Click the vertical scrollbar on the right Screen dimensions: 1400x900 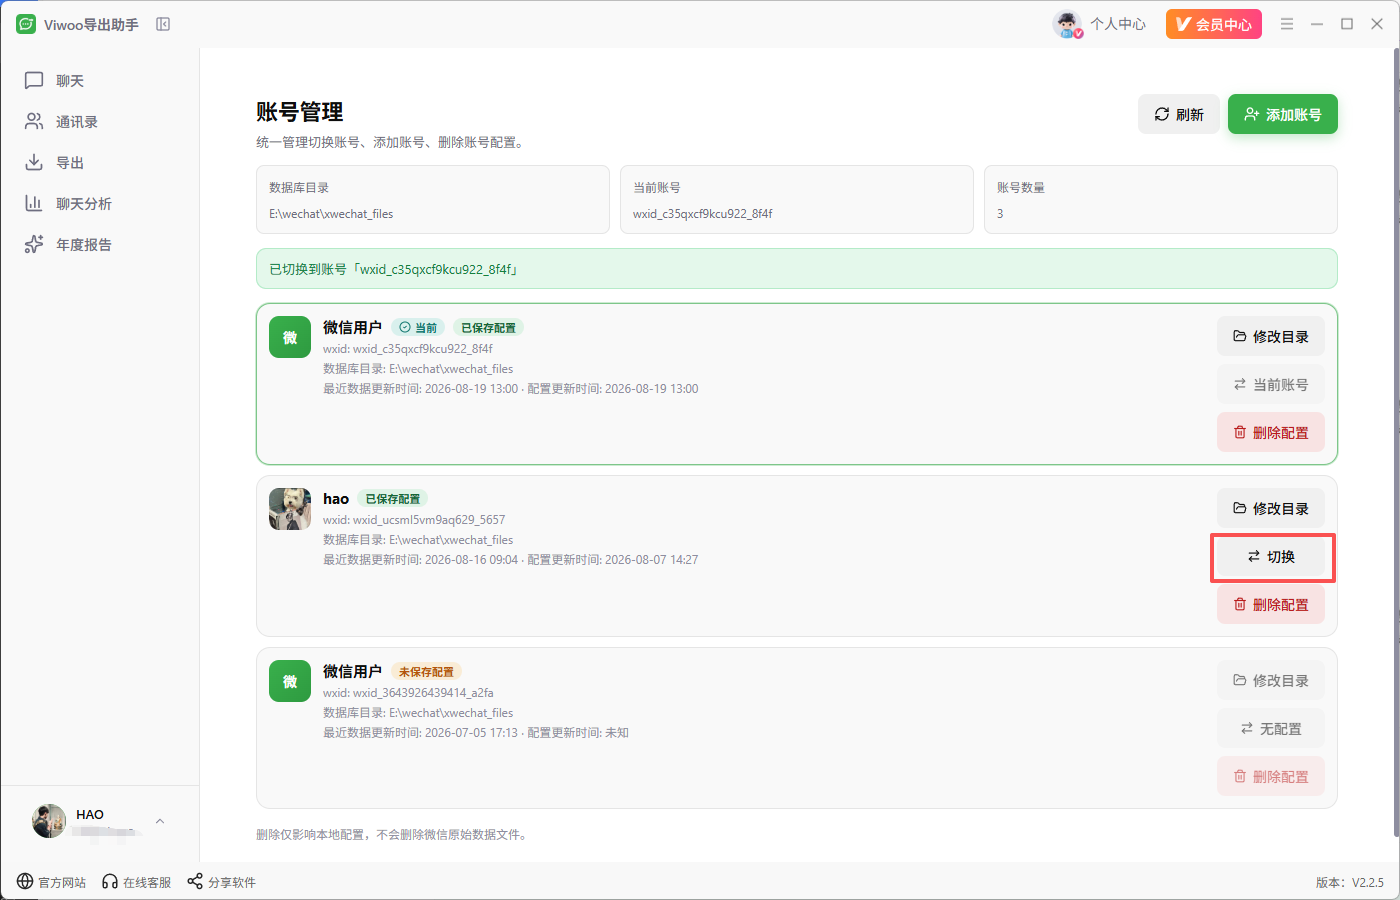[1396, 440]
